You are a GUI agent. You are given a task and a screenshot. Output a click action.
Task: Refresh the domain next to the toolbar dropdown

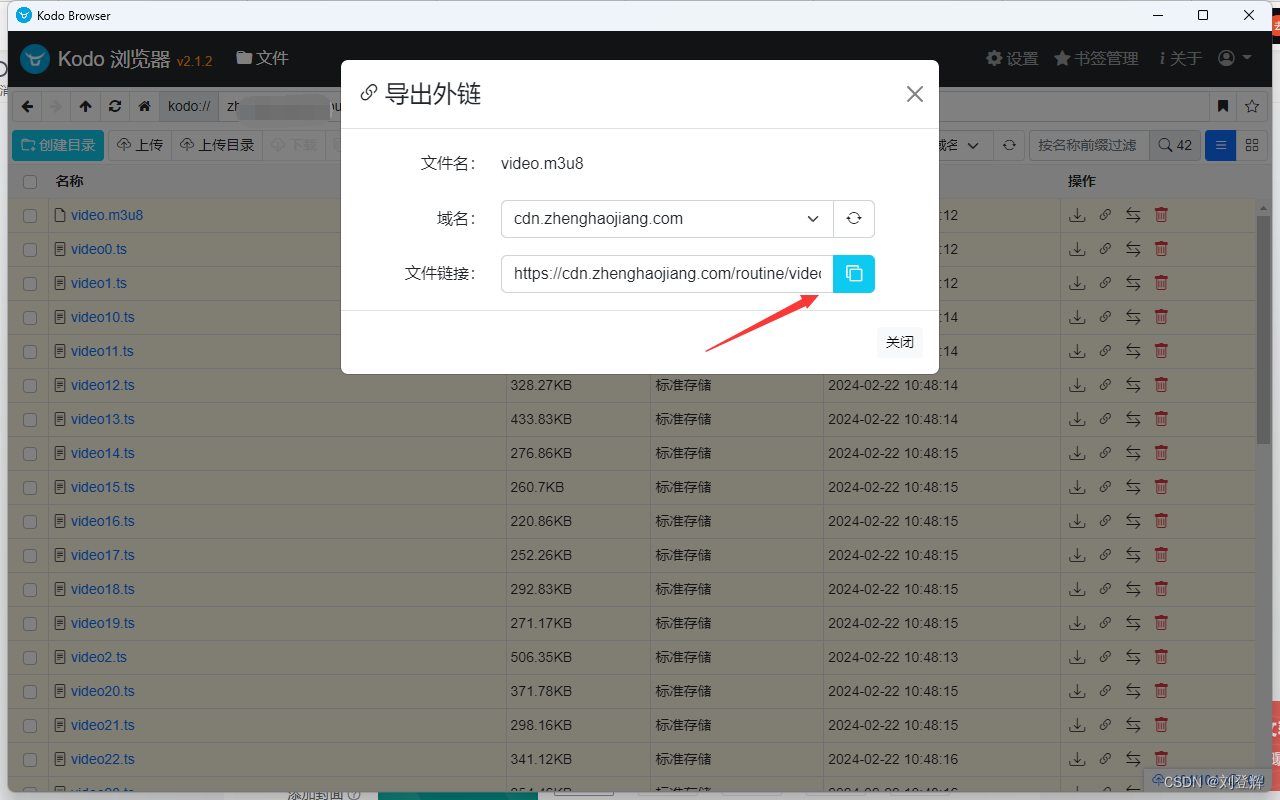(x=1009, y=145)
